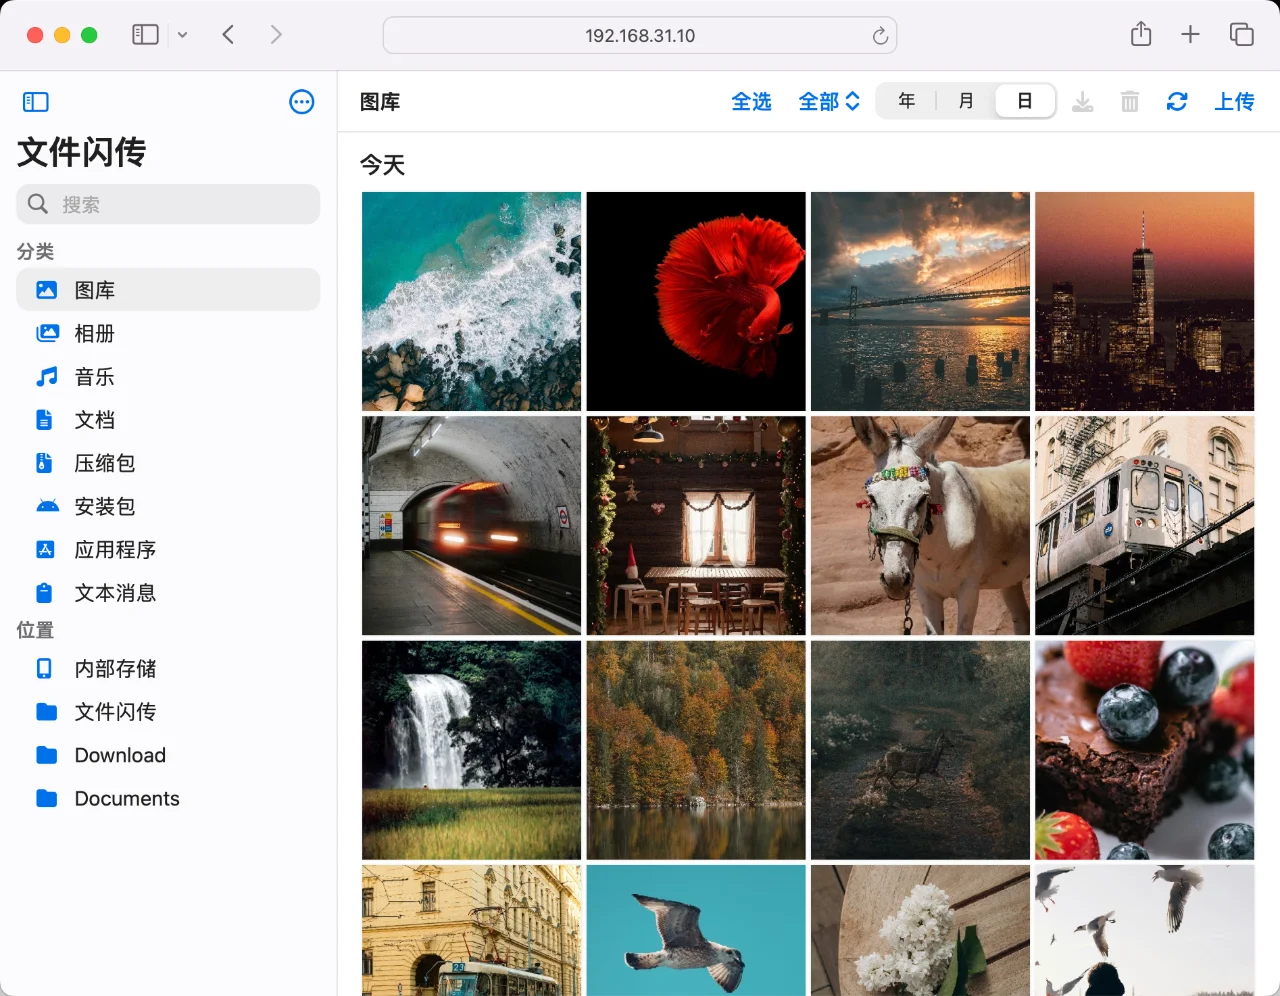Go forward with Safari forward arrow

click(276, 35)
